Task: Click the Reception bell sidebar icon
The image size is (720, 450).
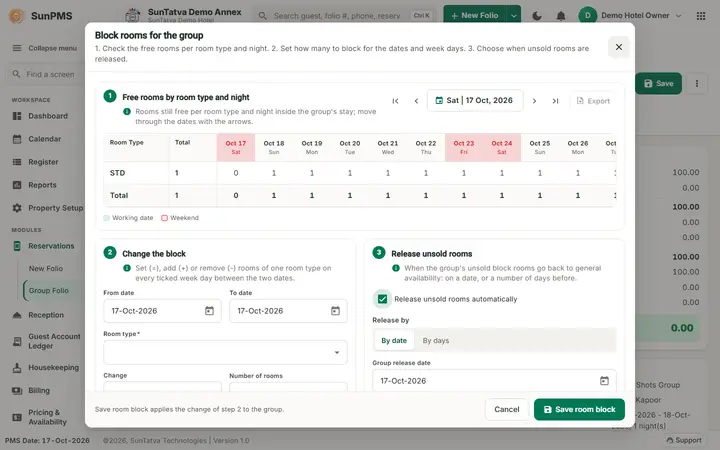Action: pos(17,315)
